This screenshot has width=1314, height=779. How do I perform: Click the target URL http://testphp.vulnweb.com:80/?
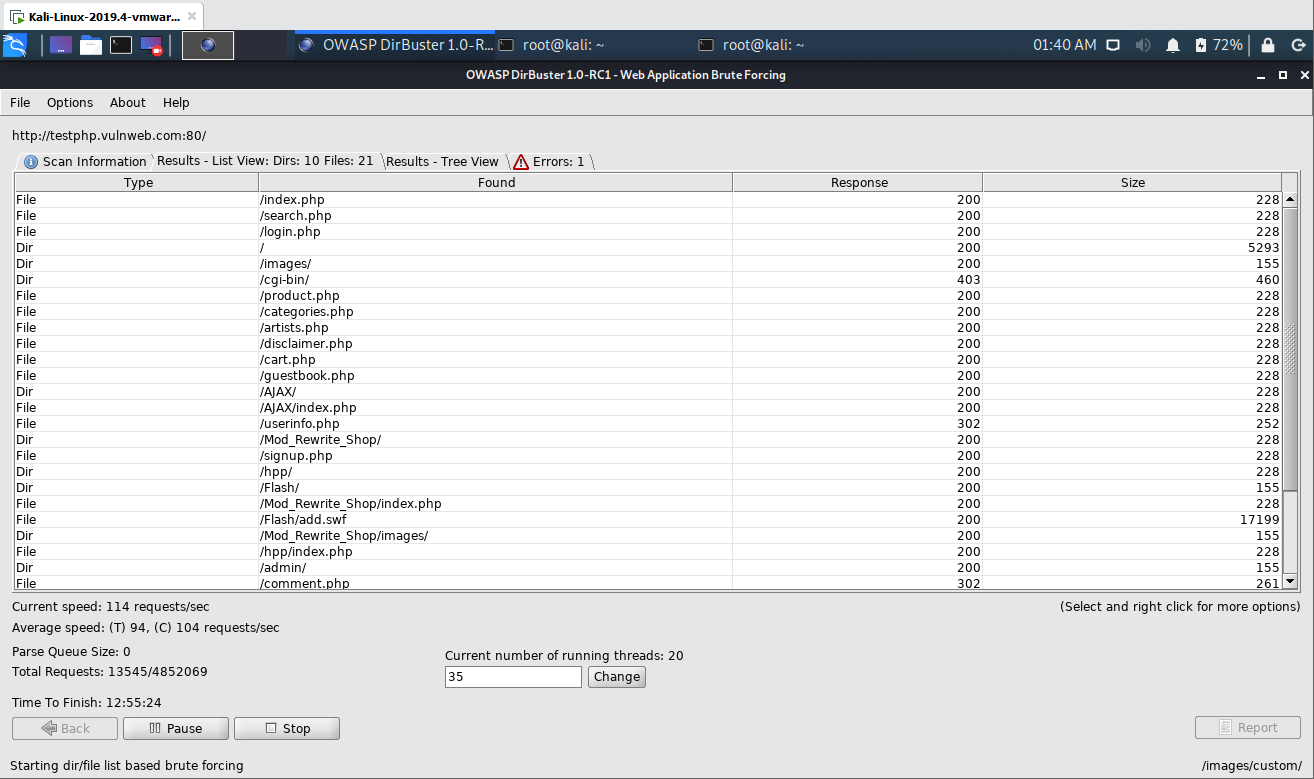coord(109,136)
